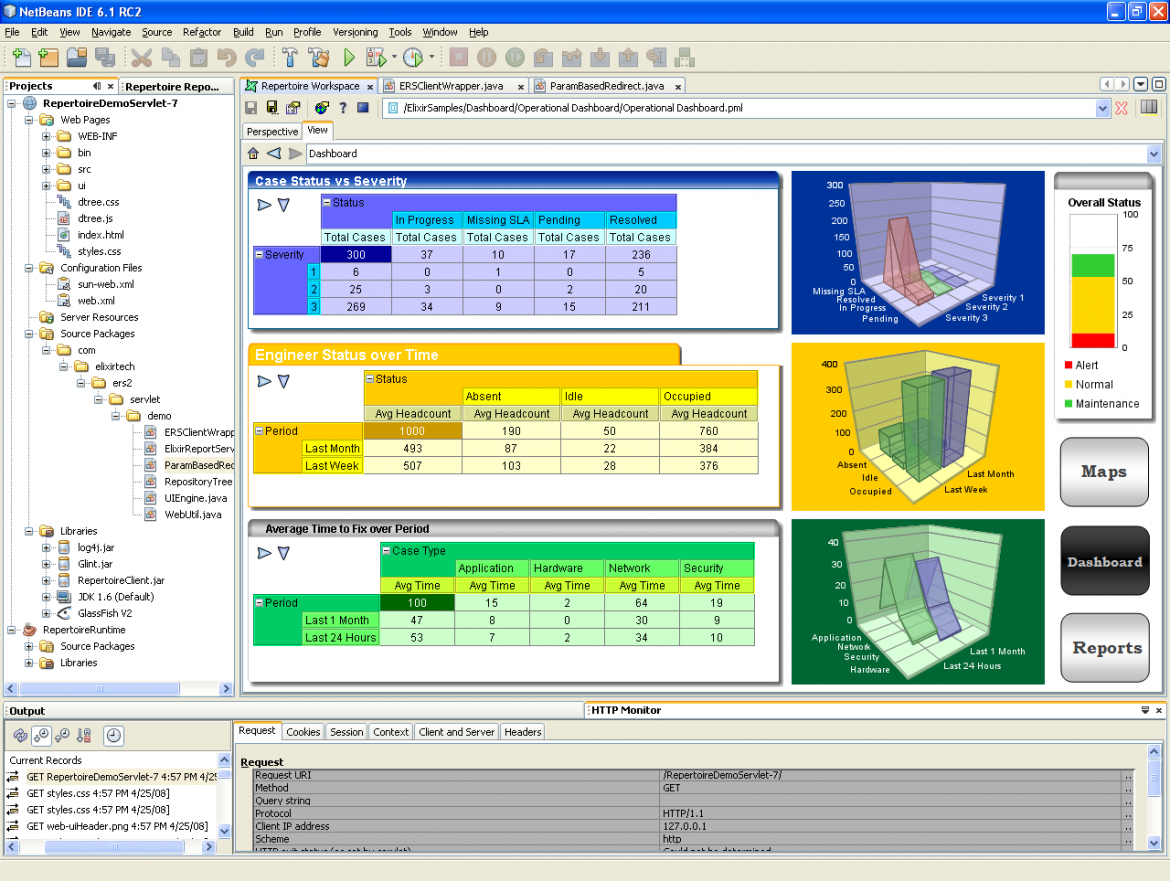
Task: Click the New File toolbar icon
Action: coord(21,58)
